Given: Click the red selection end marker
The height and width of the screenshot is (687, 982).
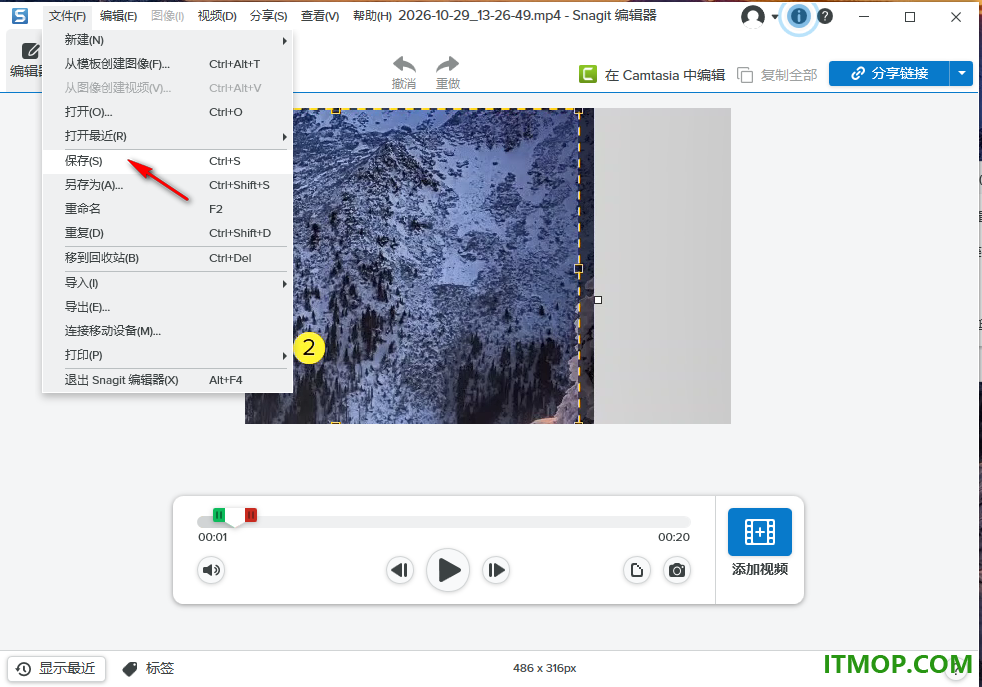Looking at the screenshot, I should coord(251,515).
